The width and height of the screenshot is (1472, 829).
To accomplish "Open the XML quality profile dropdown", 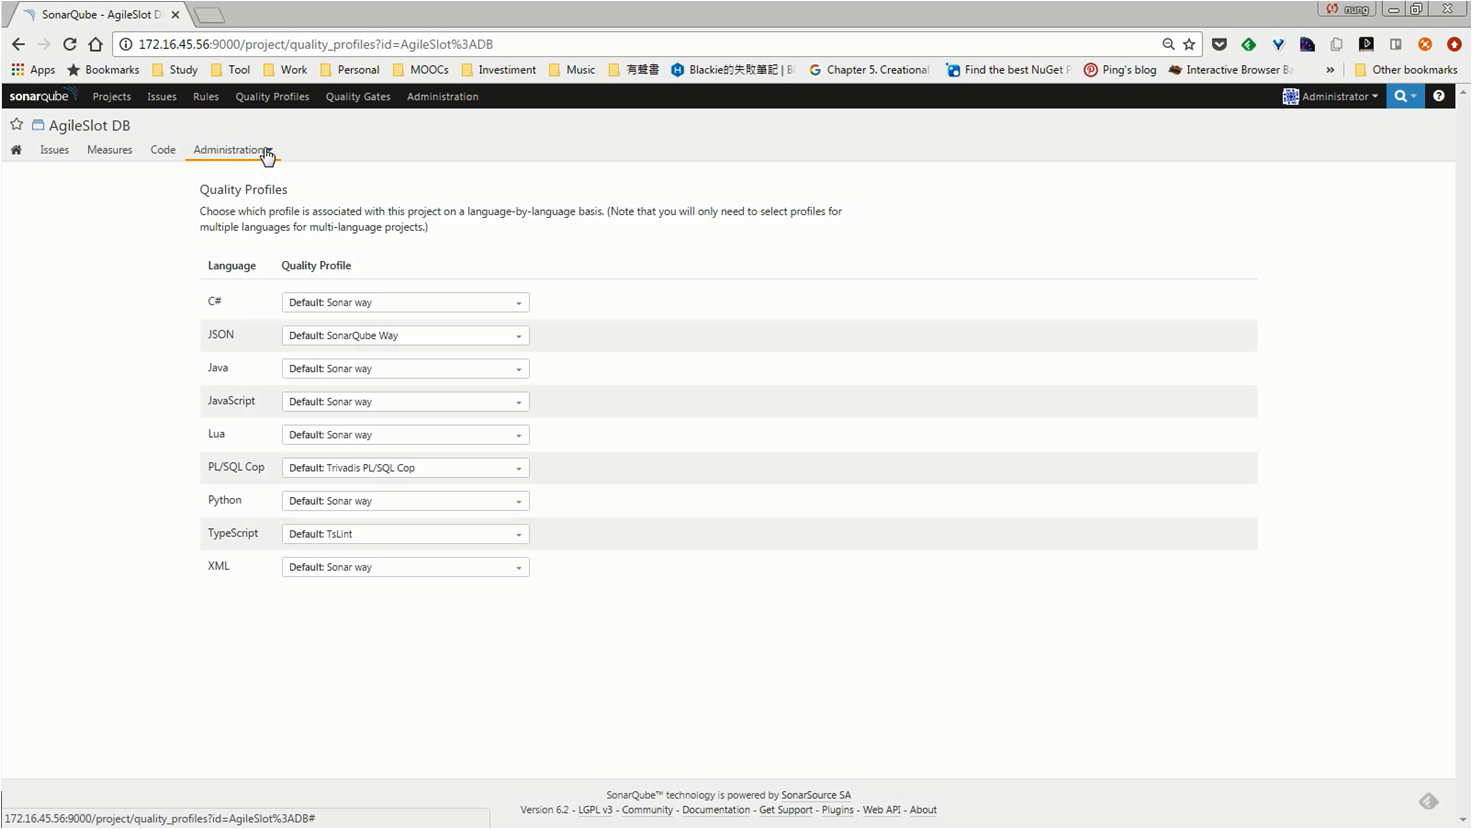I will (405, 566).
